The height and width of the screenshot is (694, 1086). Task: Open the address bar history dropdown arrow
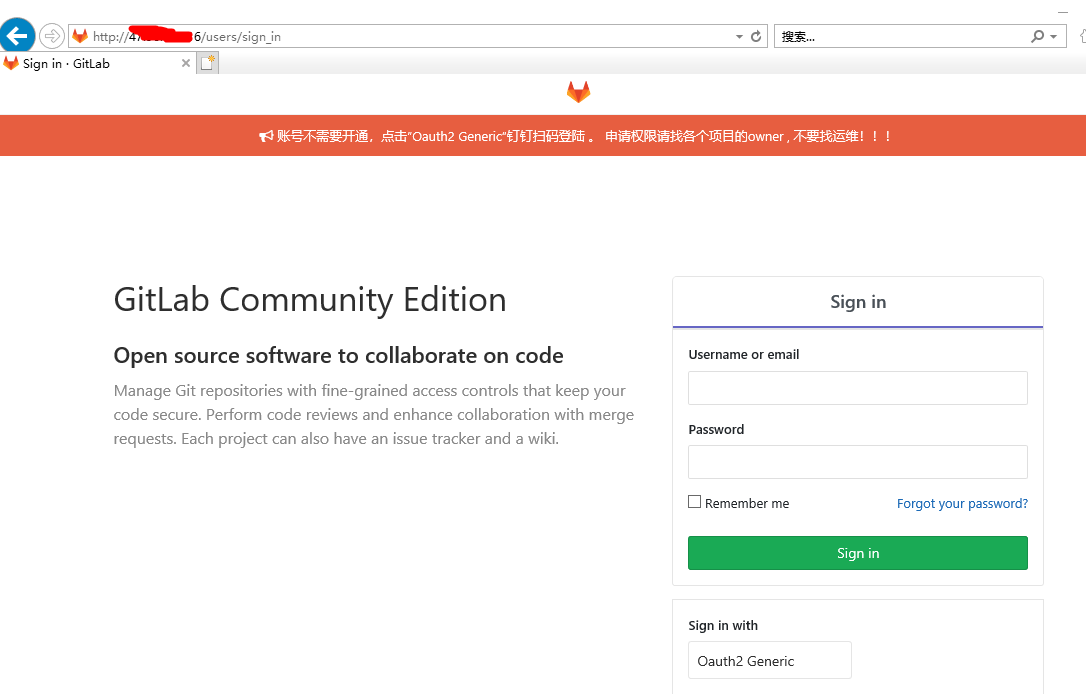739,37
